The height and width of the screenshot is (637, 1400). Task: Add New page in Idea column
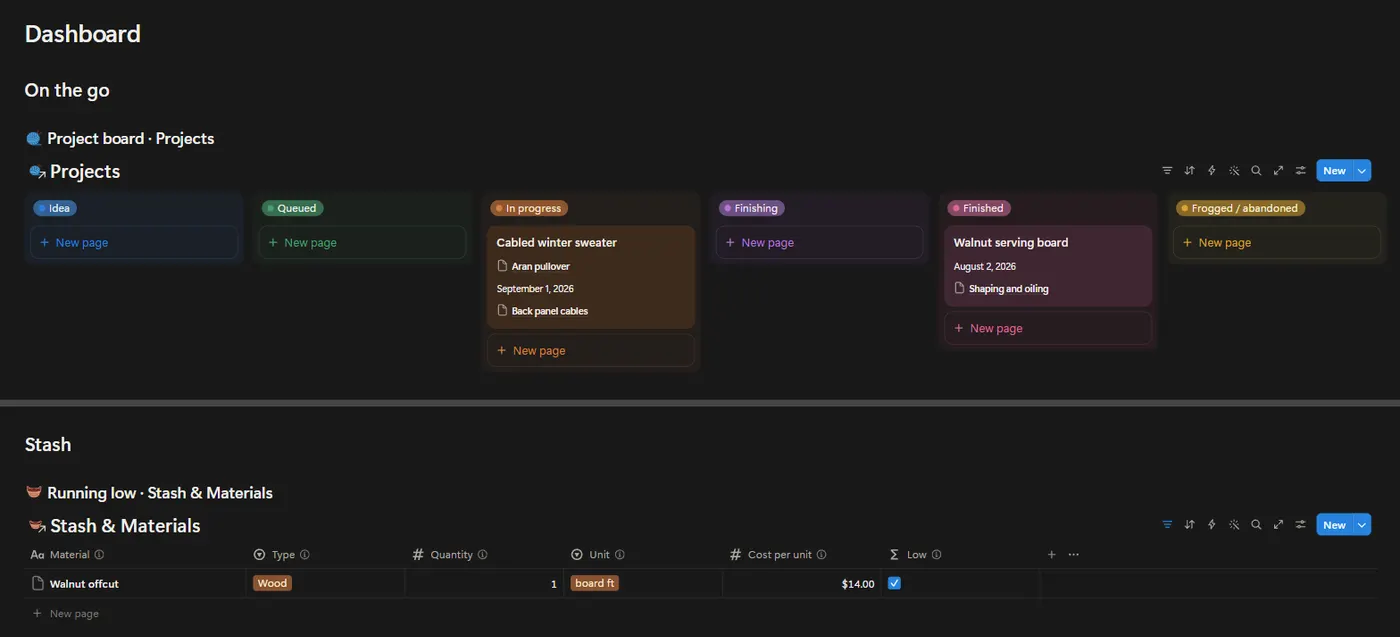click(134, 243)
